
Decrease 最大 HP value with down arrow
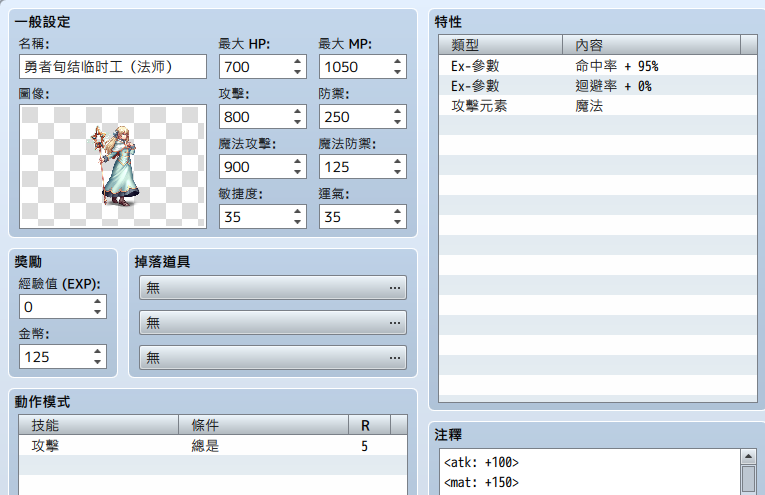click(x=298, y=72)
